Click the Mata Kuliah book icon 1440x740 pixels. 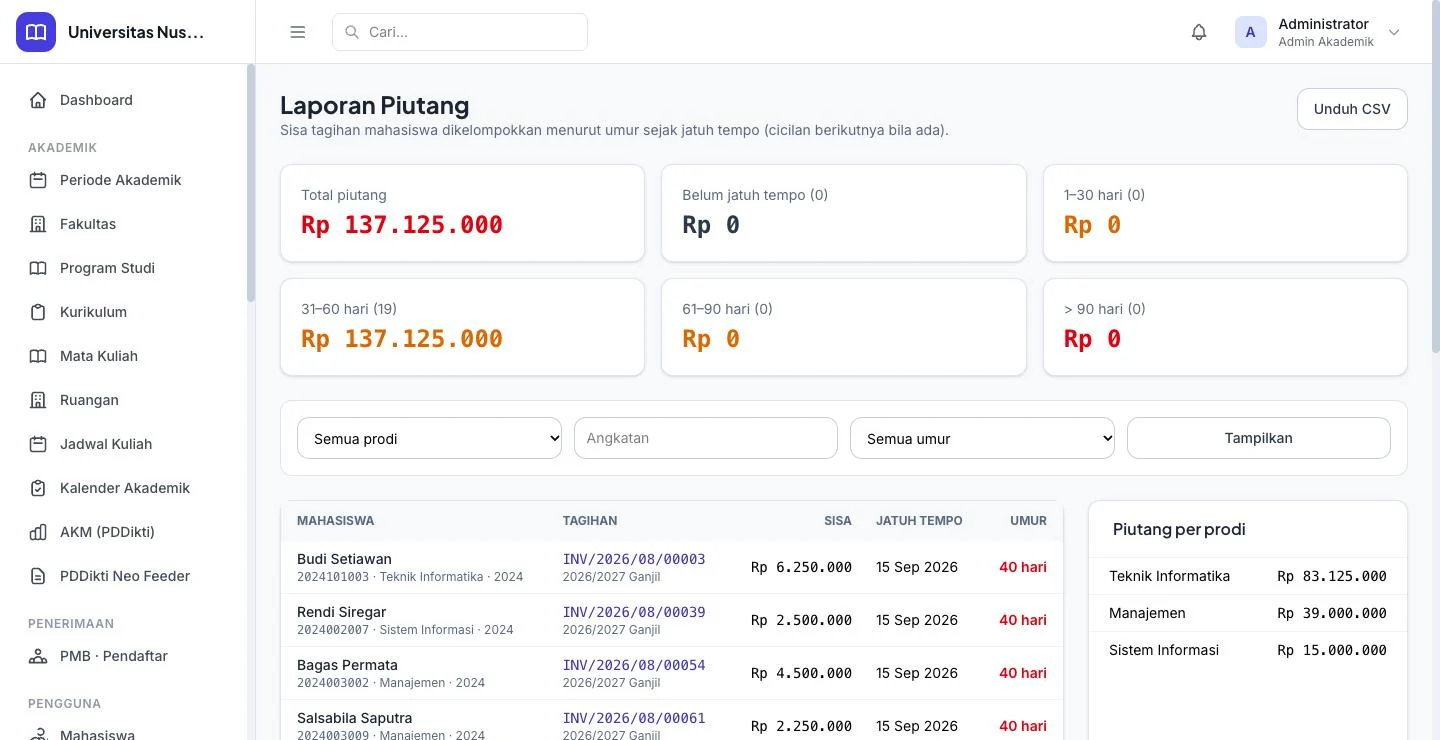pyautogui.click(x=38, y=356)
